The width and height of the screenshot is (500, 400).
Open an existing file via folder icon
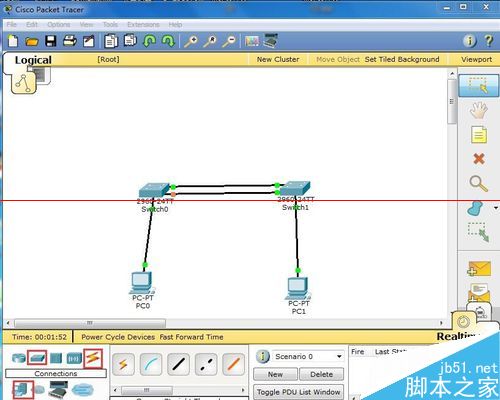32,42
